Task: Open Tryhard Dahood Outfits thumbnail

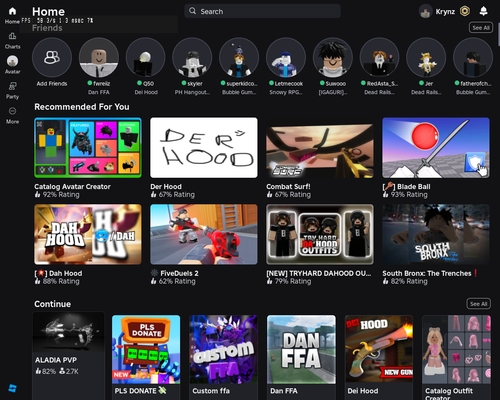Action: pyautogui.click(x=320, y=234)
